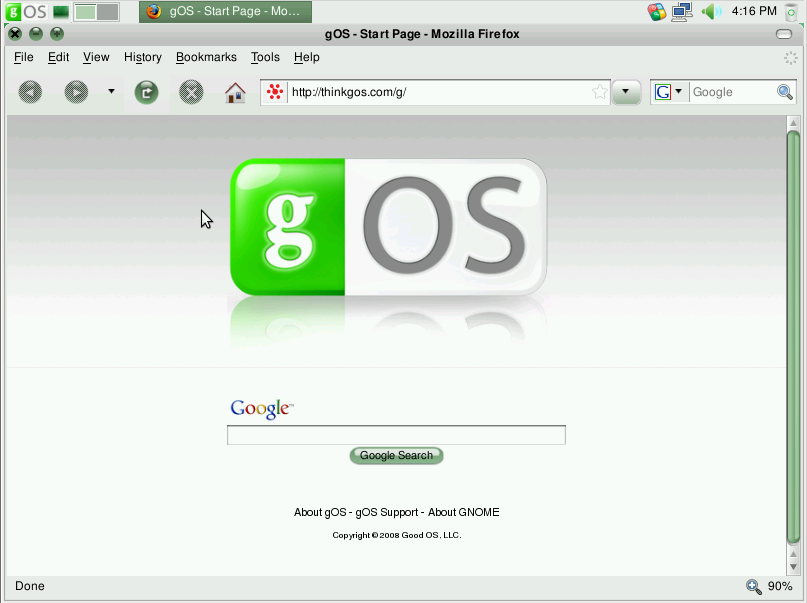
Task: Click the bottommost scrollbar down arrow
Action: coord(793,566)
